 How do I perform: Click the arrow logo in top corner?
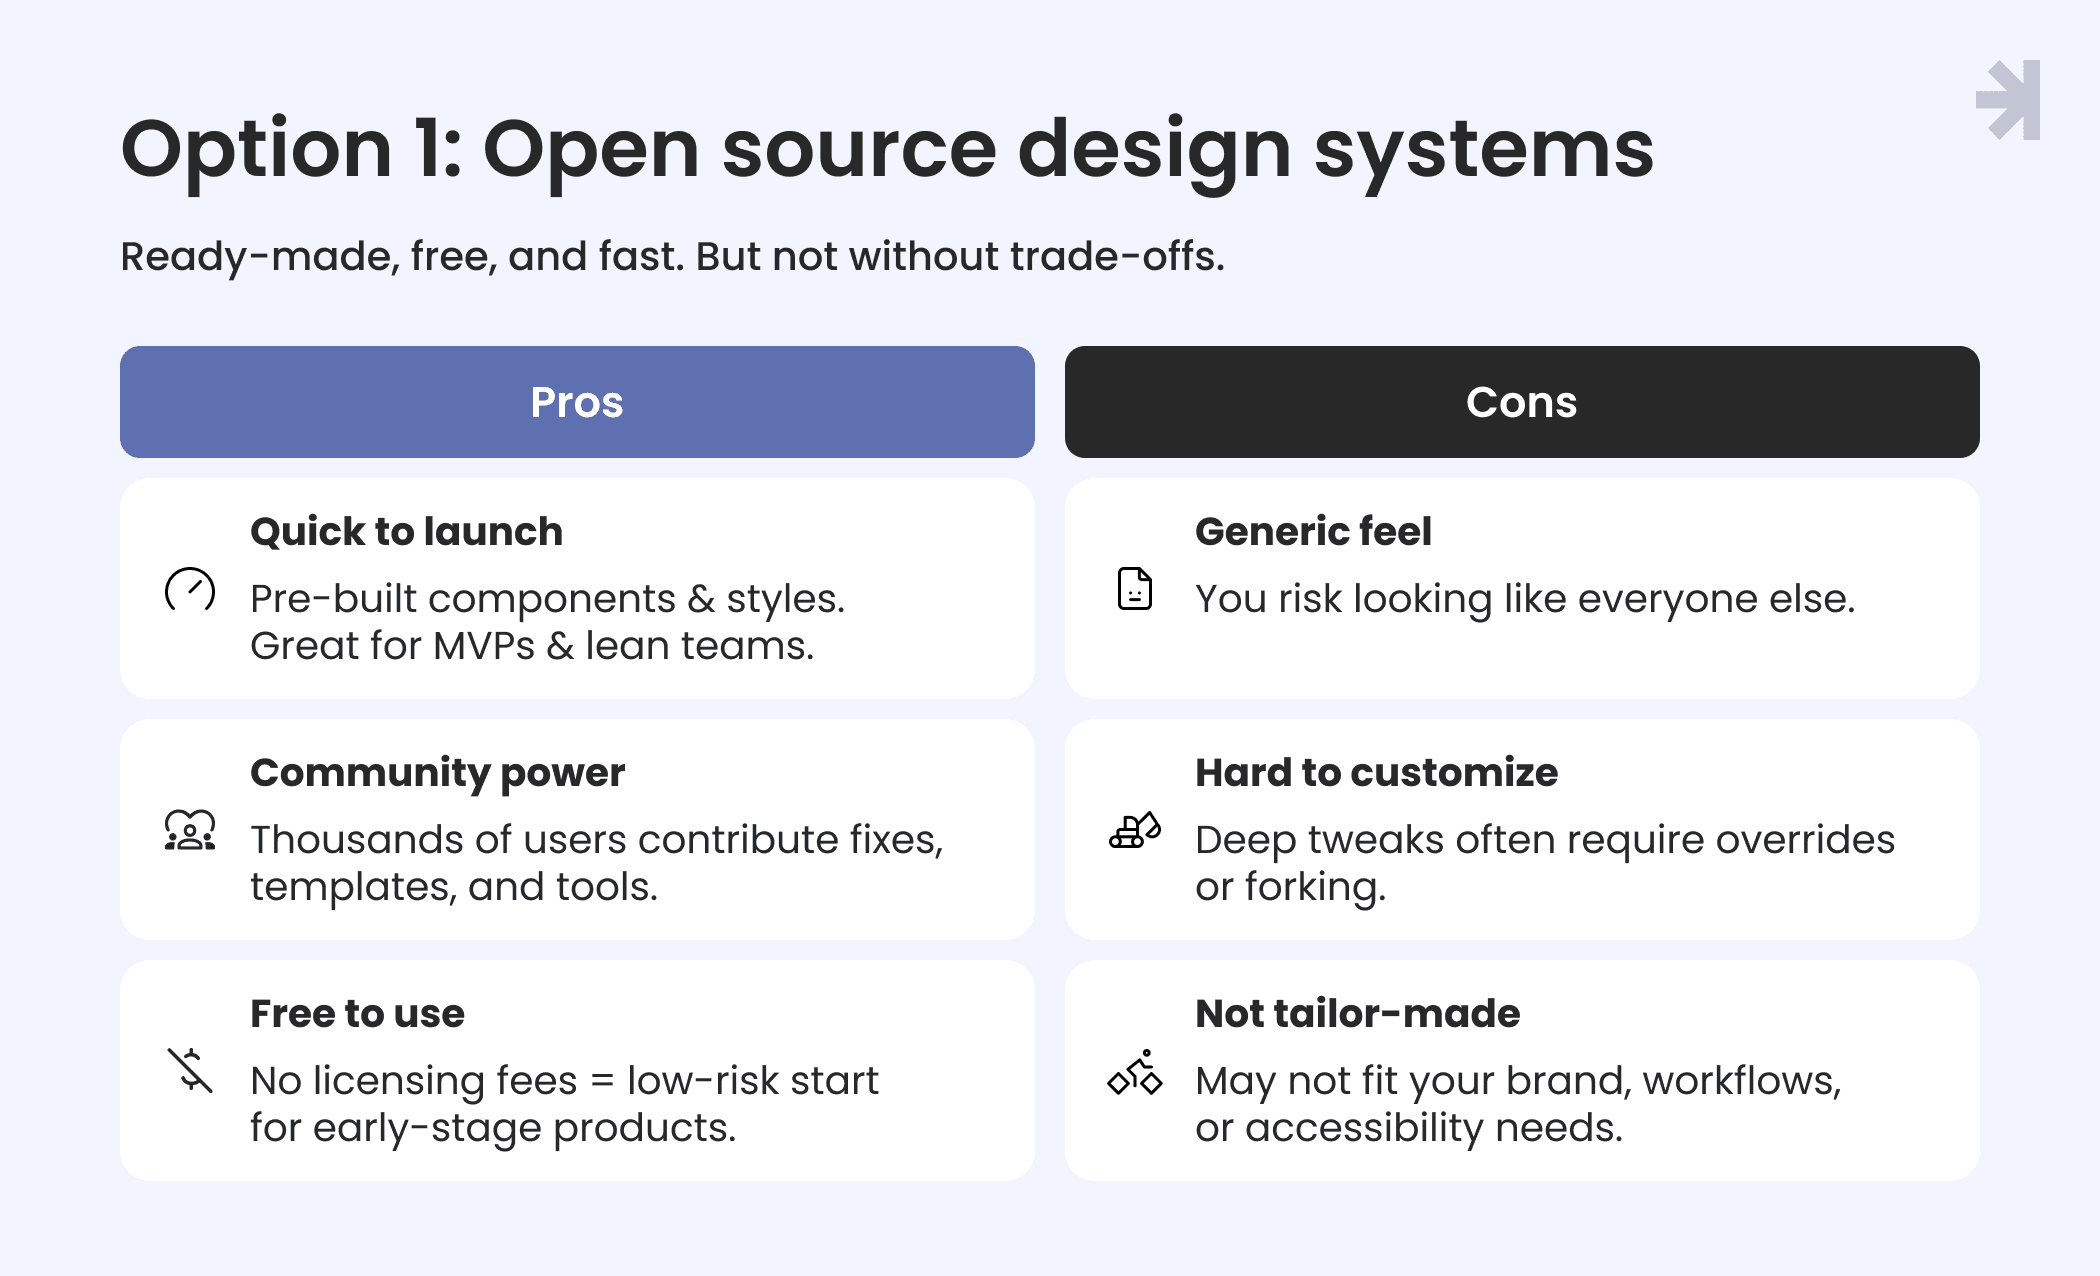(x=2009, y=100)
